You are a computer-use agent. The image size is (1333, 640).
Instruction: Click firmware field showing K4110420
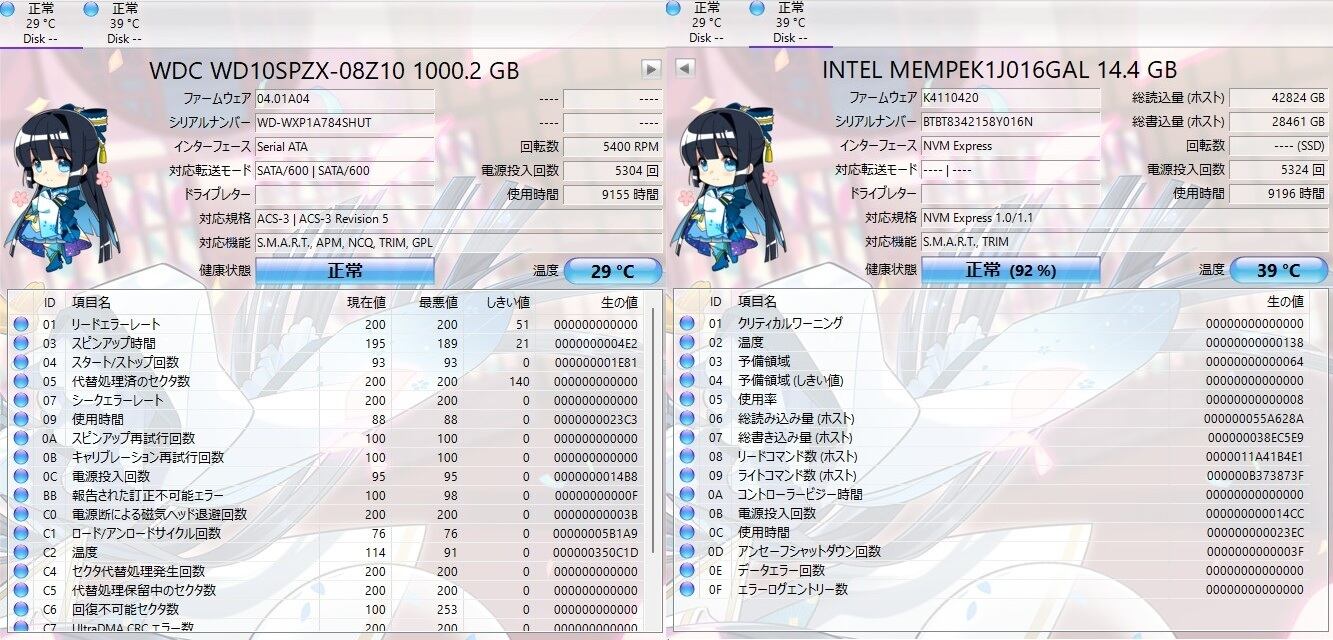[1010, 97]
